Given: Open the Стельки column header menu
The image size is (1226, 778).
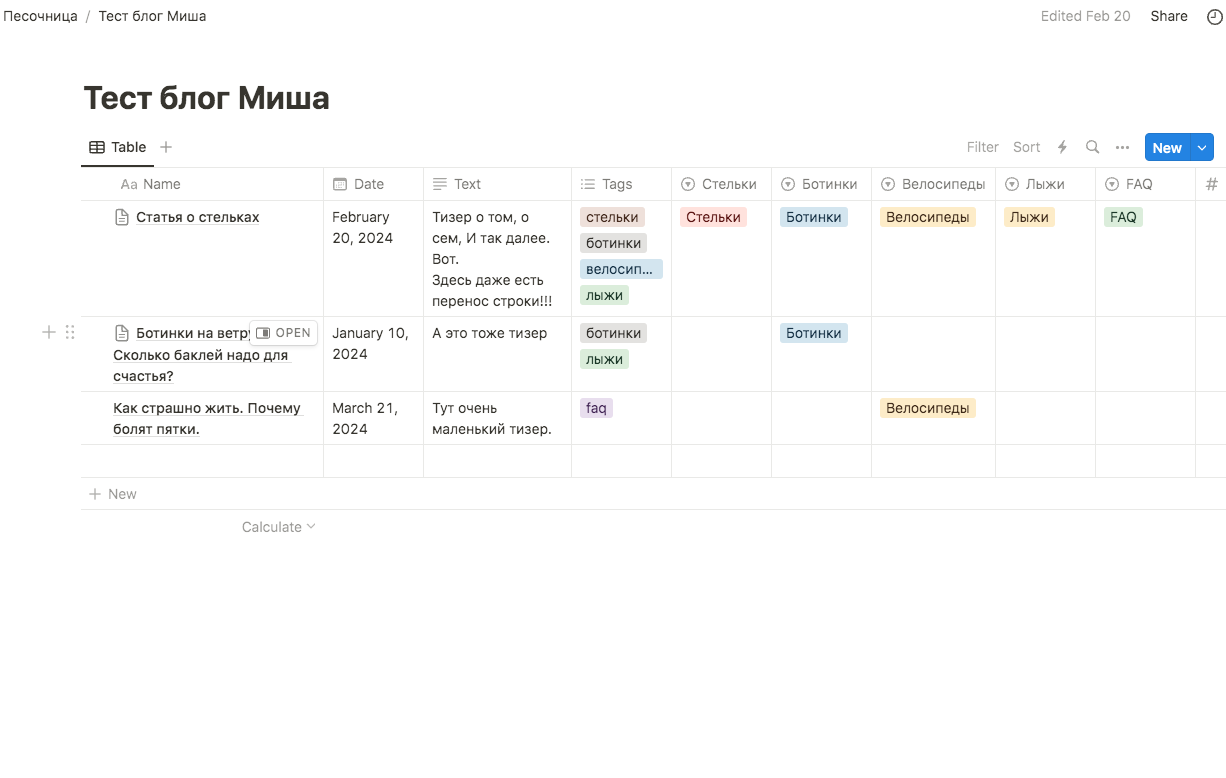Looking at the screenshot, I should click(720, 184).
